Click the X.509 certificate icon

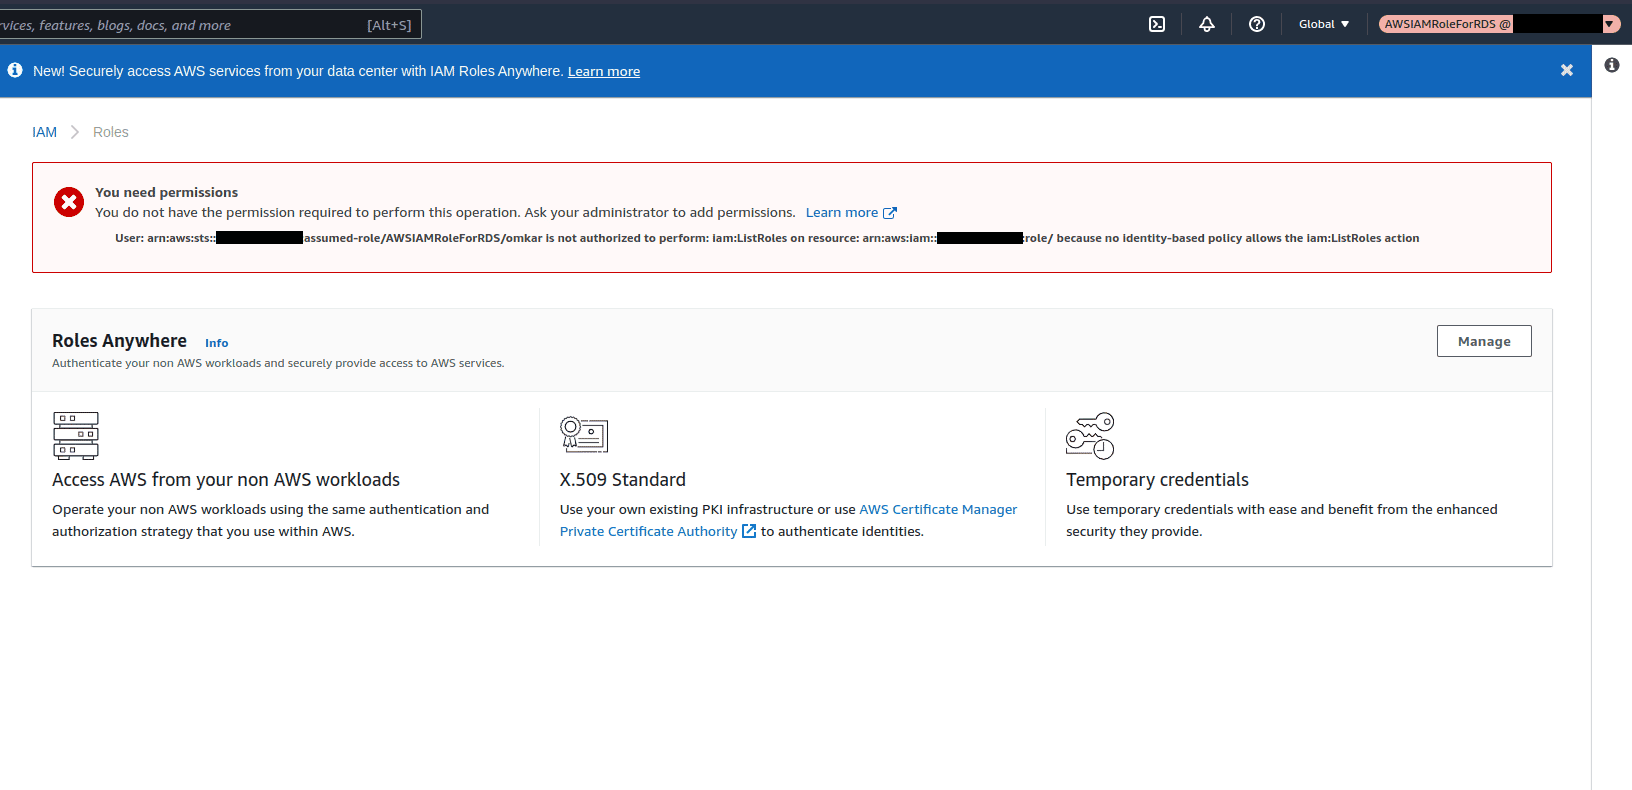tap(584, 435)
